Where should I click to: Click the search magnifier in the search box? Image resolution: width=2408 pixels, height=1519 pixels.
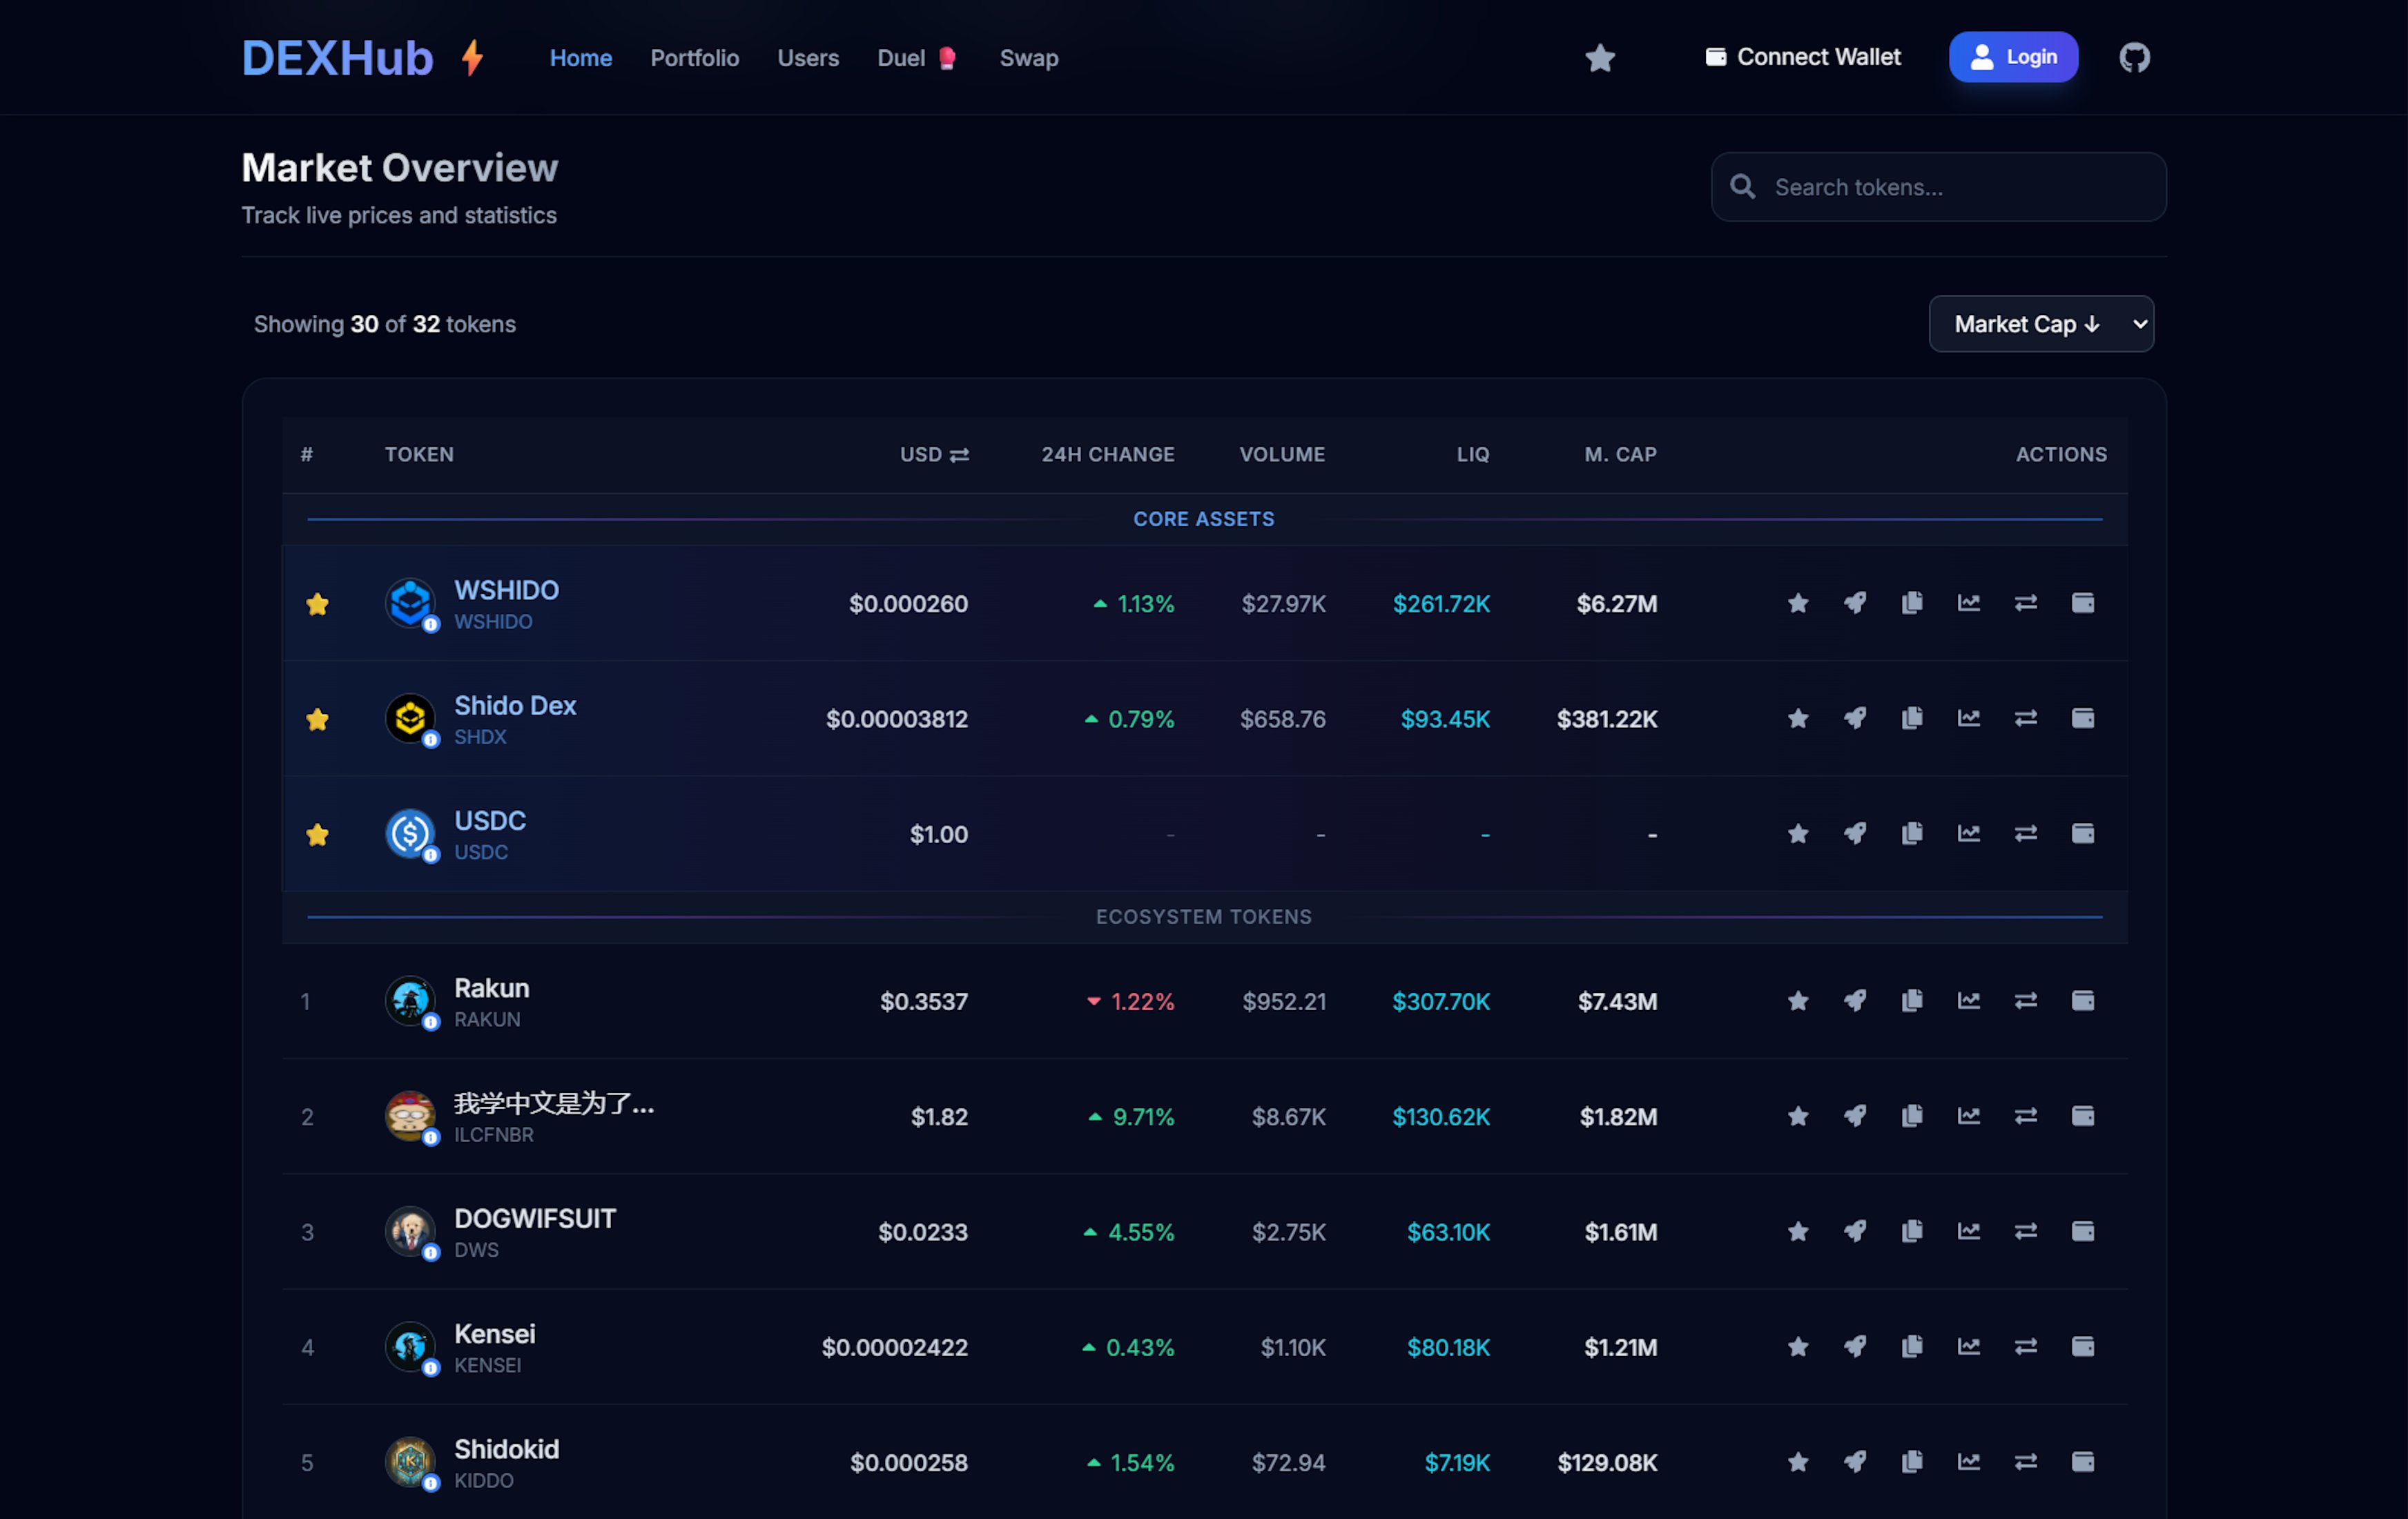[x=1742, y=187]
